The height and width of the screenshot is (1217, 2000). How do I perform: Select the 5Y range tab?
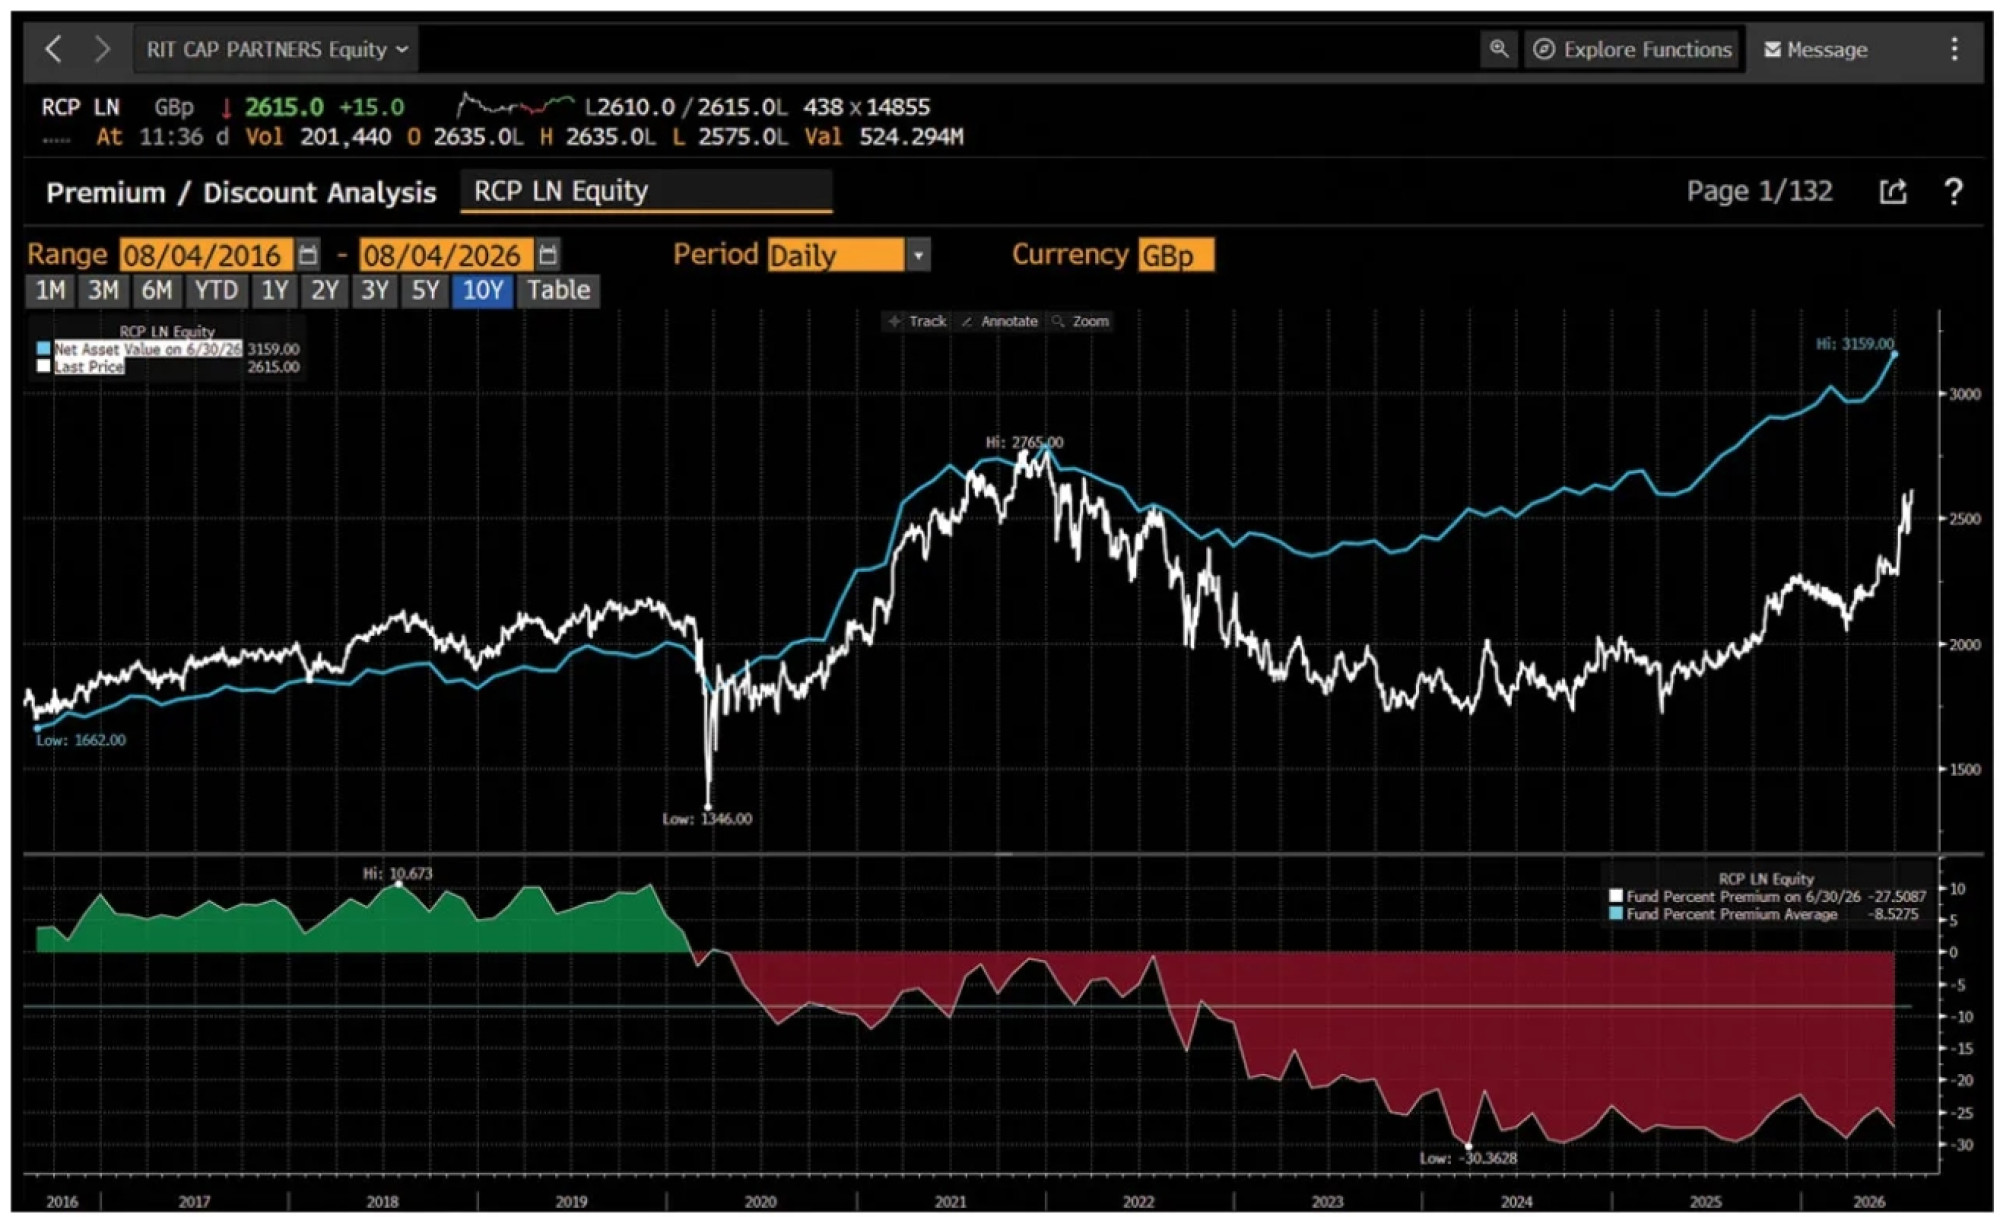coord(425,291)
